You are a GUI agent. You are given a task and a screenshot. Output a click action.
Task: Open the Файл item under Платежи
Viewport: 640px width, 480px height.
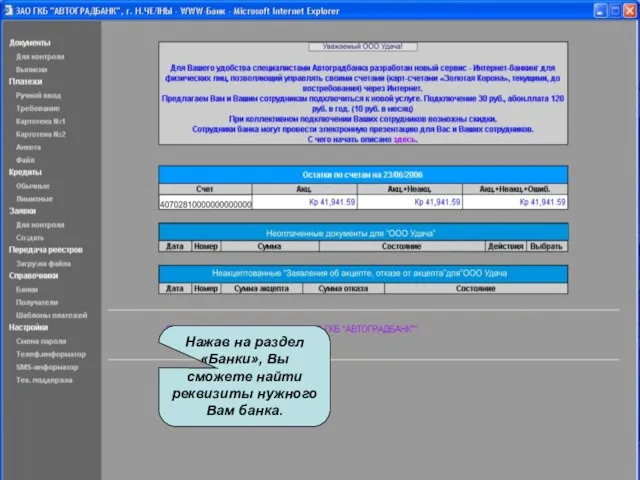pyautogui.click(x=25, y=160)
